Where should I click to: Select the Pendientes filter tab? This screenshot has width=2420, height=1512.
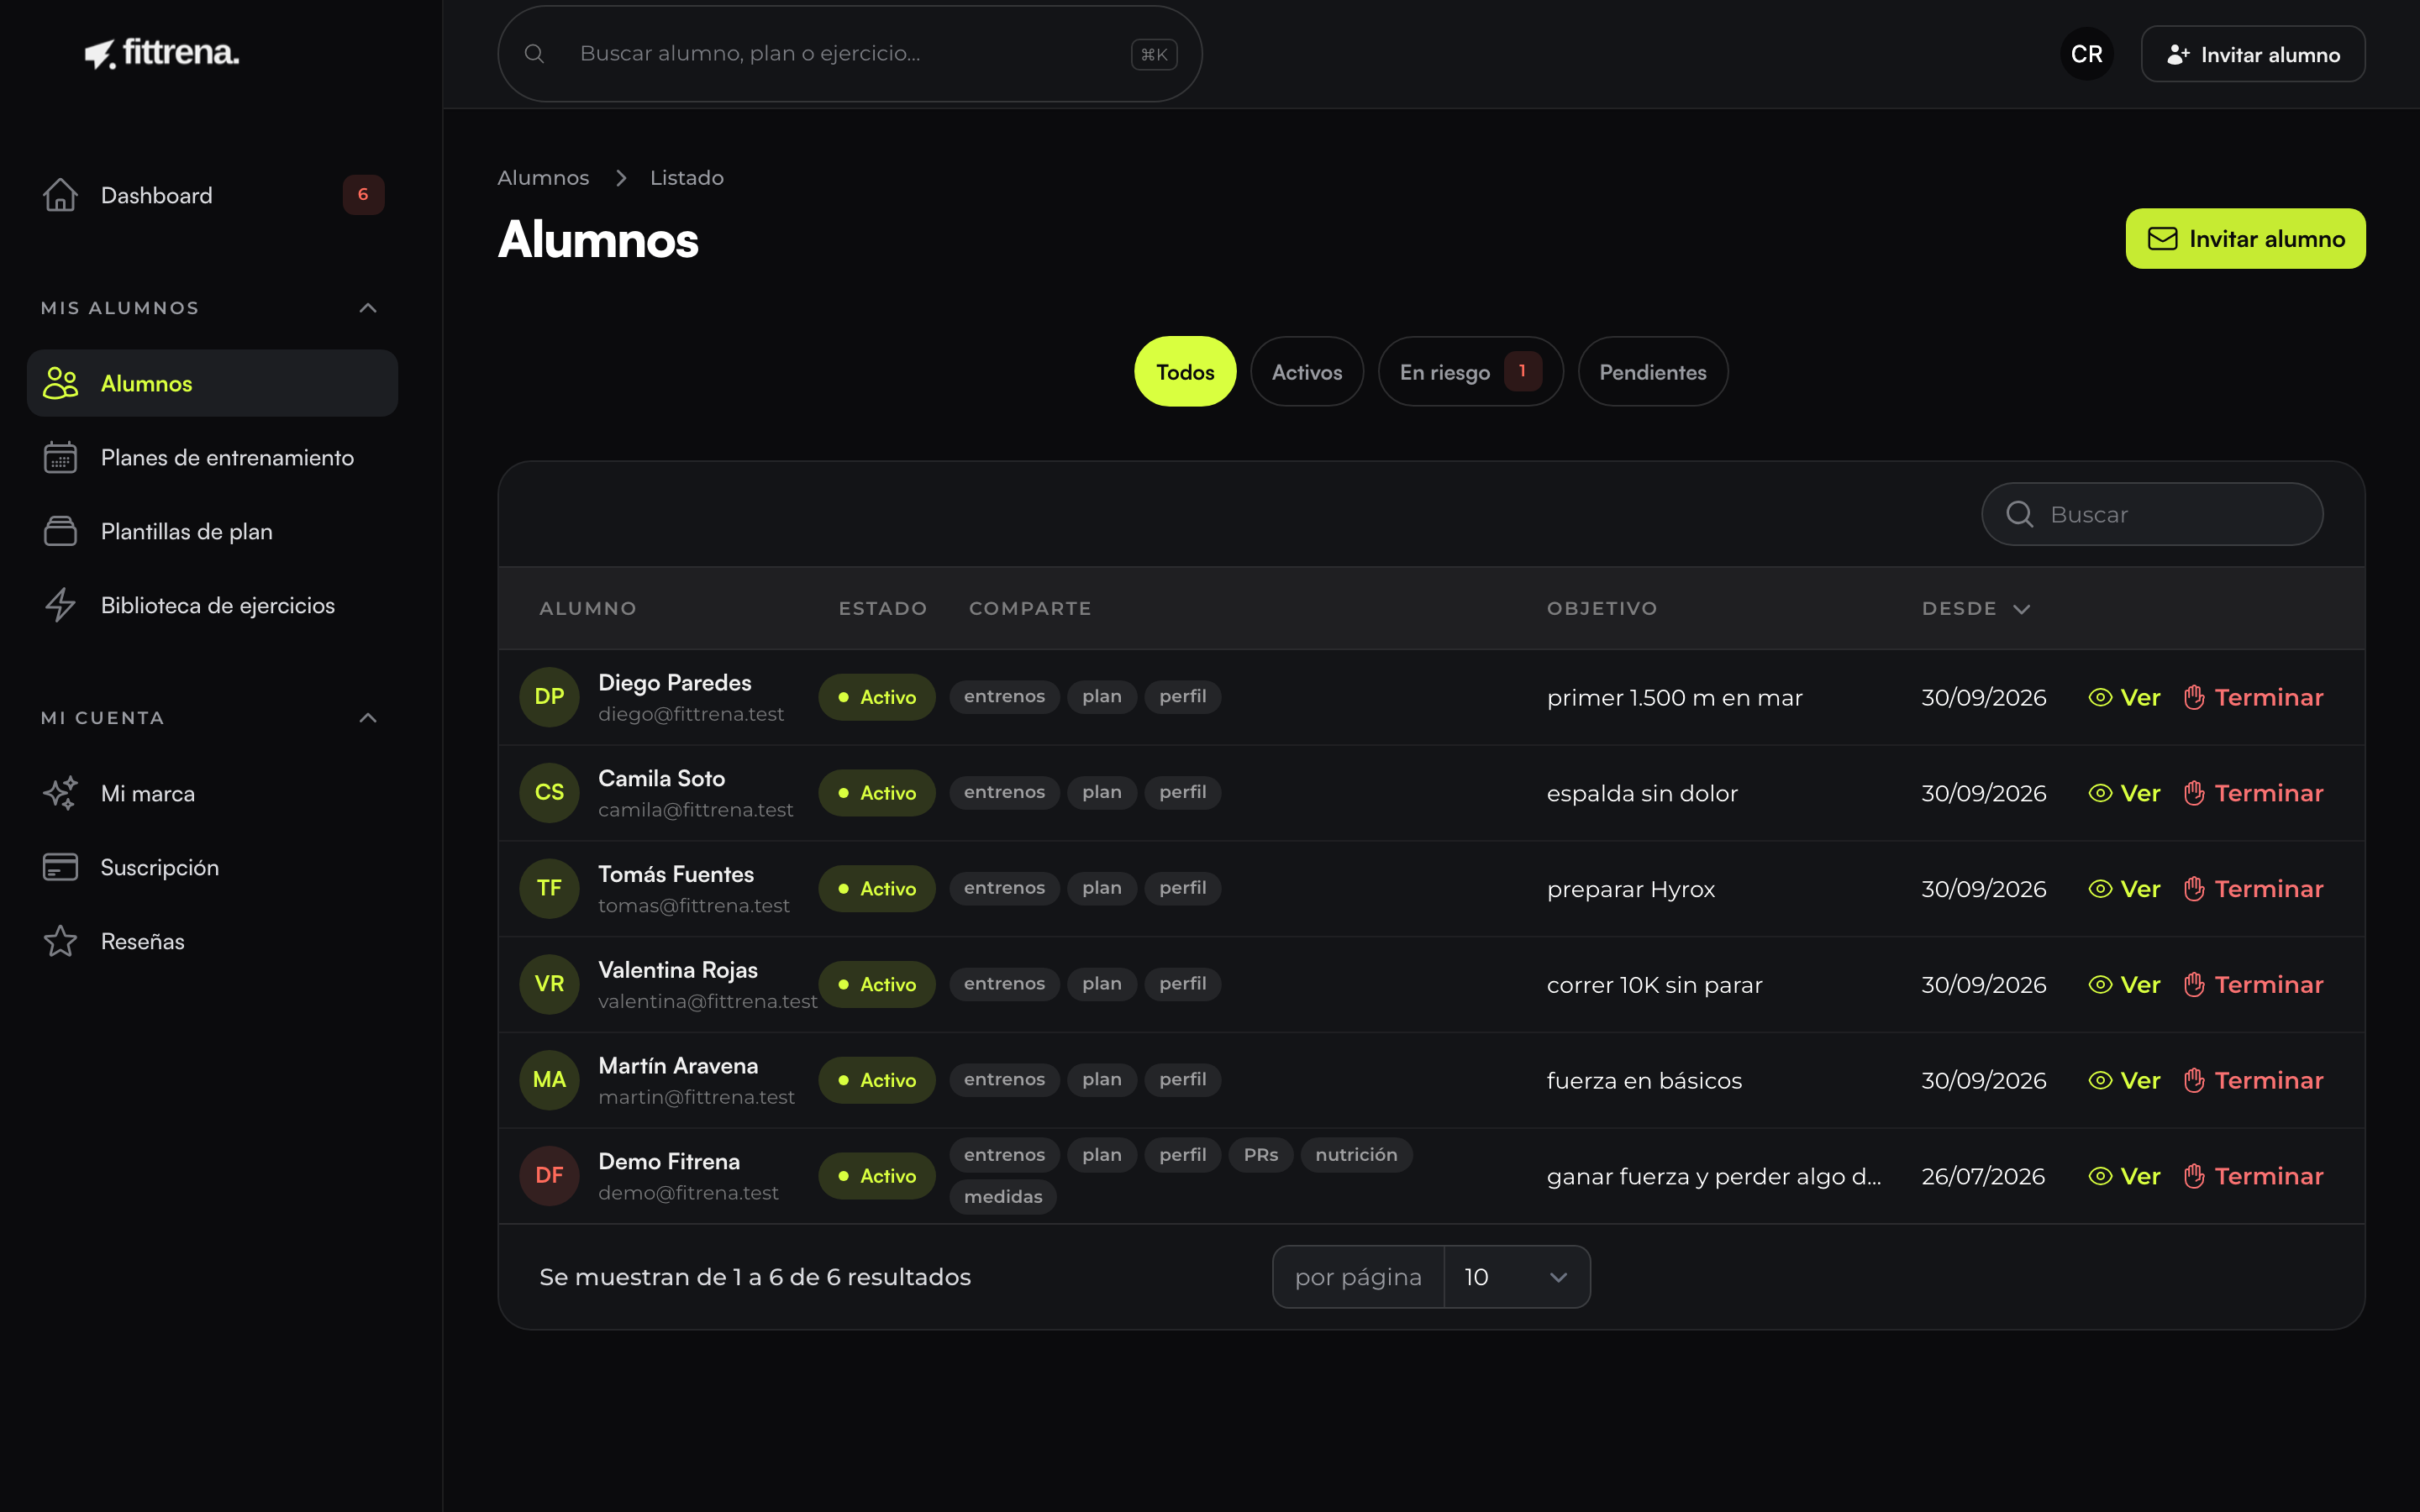[1652, 372]
